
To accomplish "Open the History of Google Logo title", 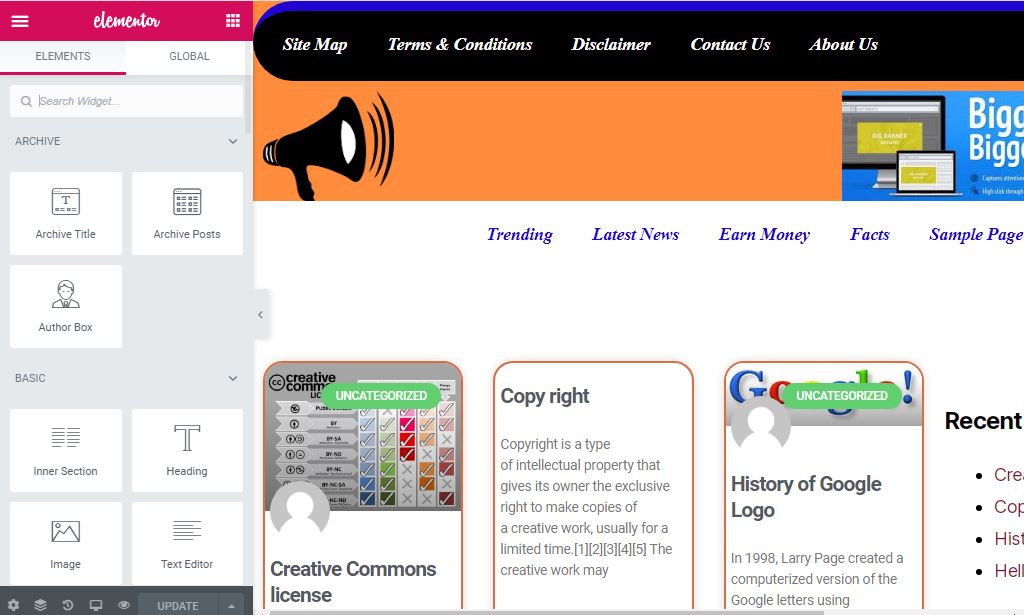I will [x=806, y=496].
